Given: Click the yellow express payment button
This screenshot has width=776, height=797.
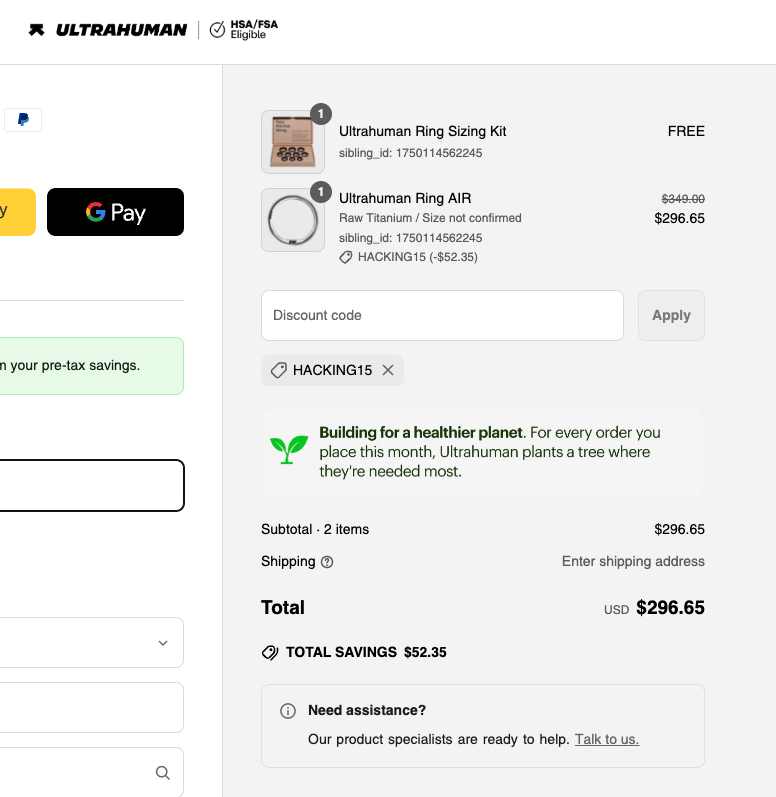Looking at the screenshot, I should click(x=15, y=212).
